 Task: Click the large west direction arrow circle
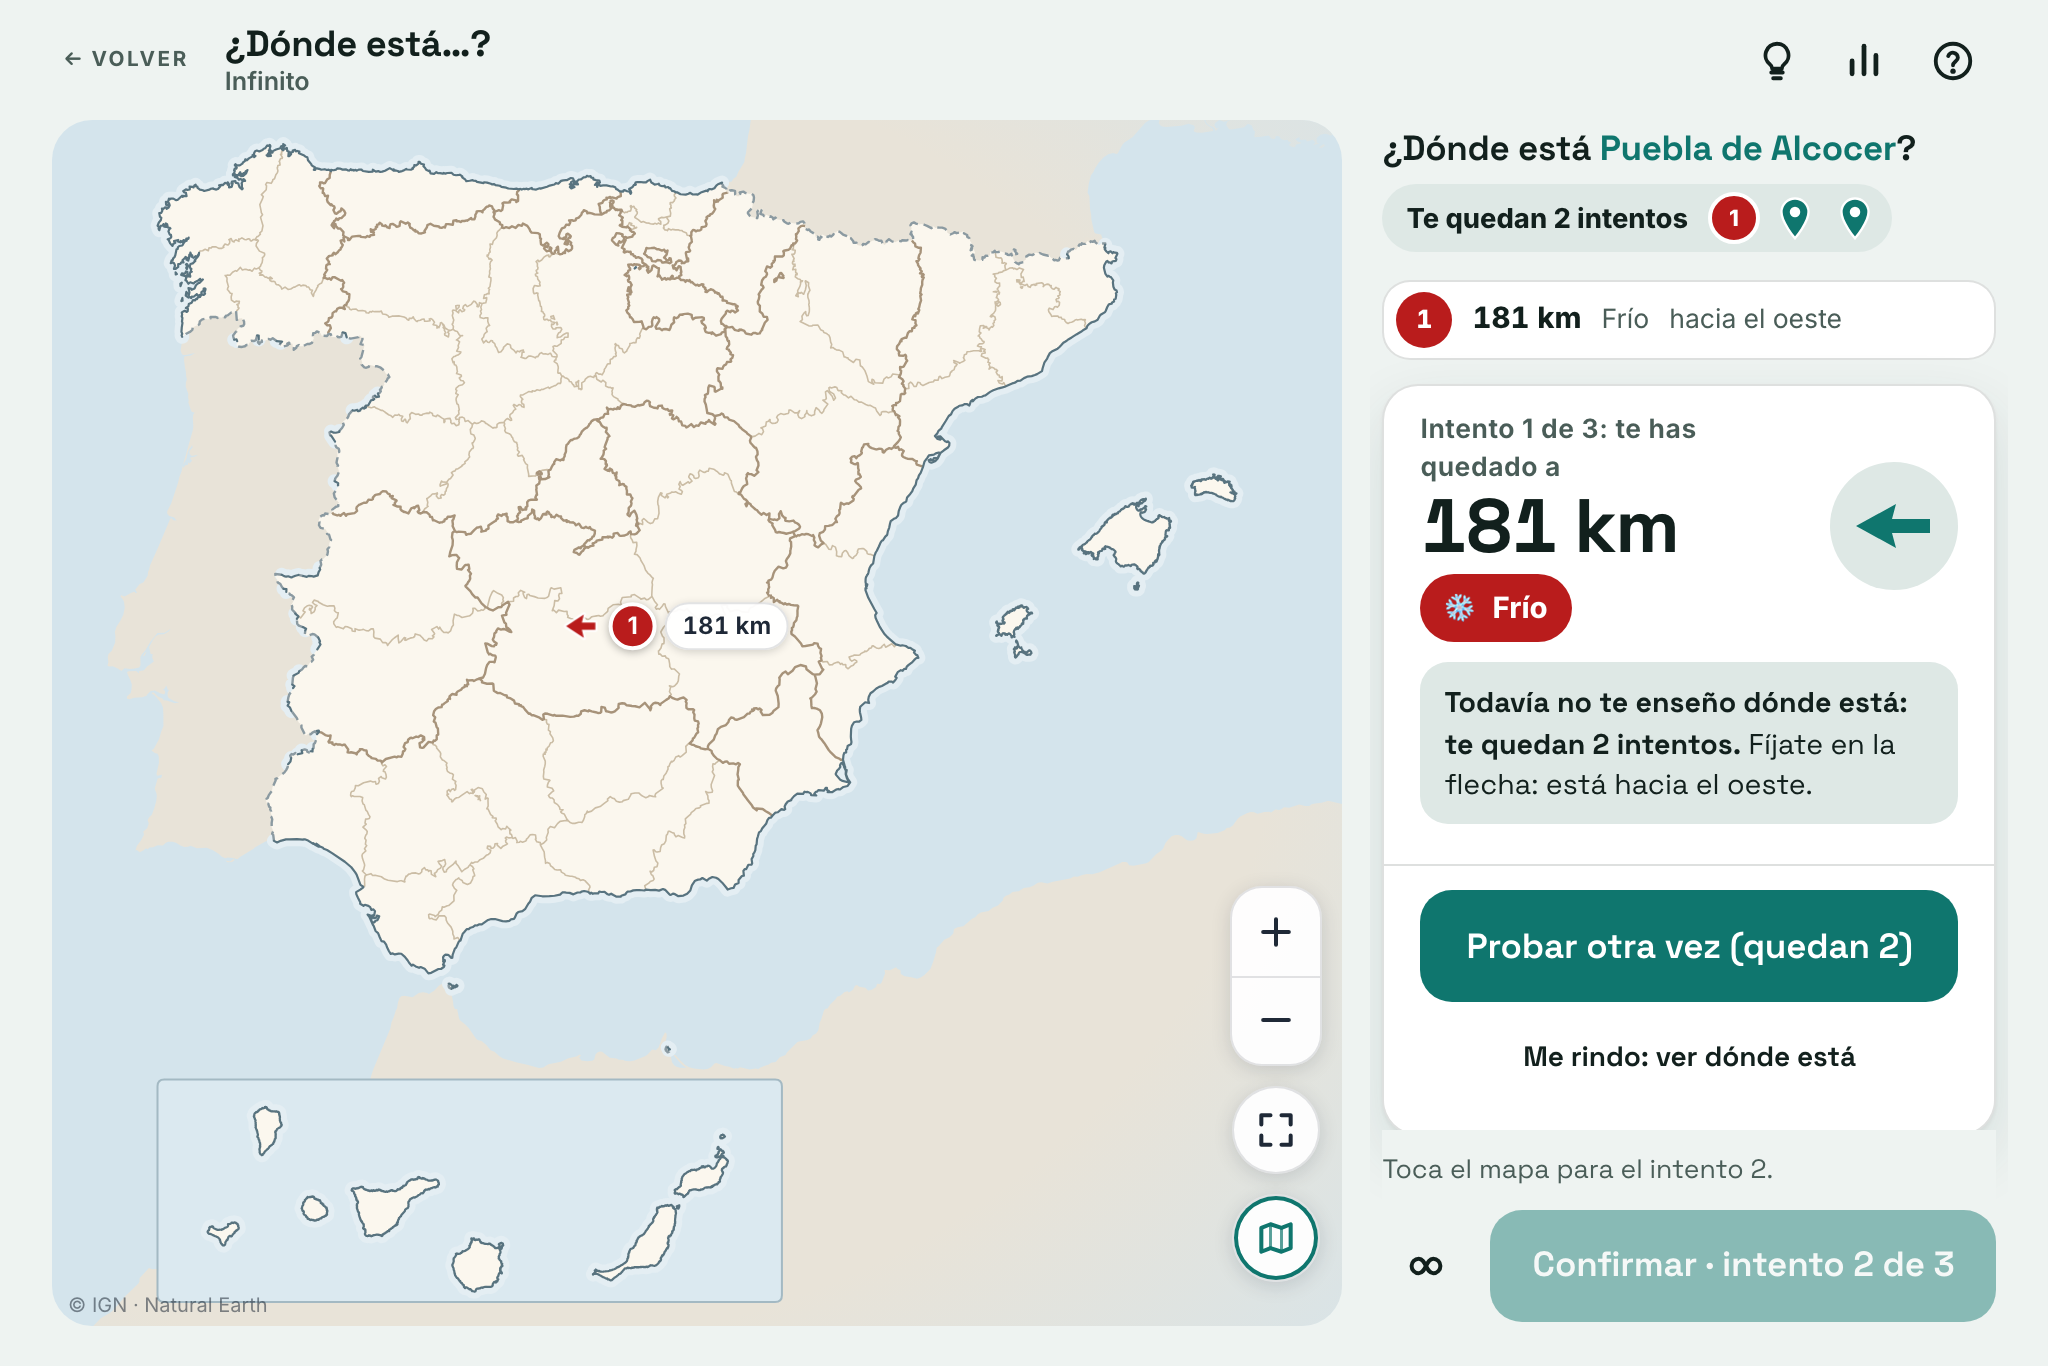(x=1893, y=526)
